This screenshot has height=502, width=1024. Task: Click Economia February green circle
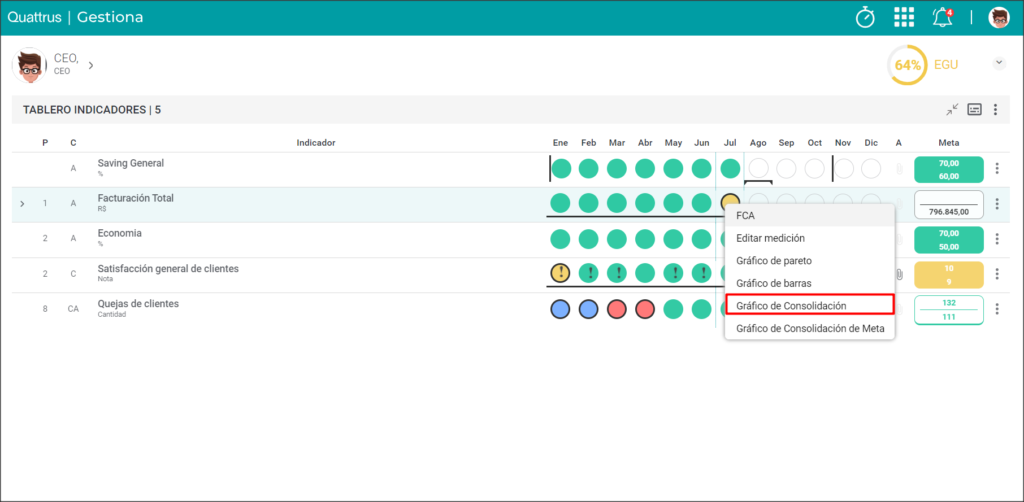pos(589,238)
